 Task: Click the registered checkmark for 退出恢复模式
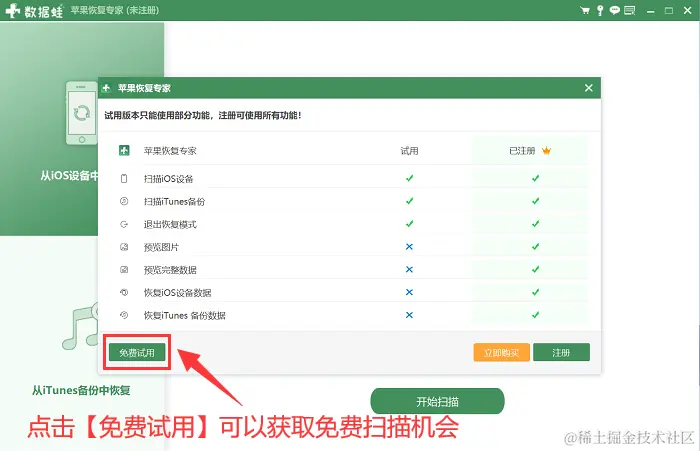pyautogui.click(x=535, y=224)
